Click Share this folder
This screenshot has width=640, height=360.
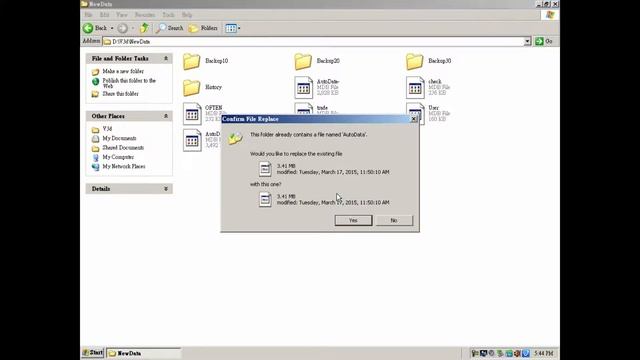120,94
